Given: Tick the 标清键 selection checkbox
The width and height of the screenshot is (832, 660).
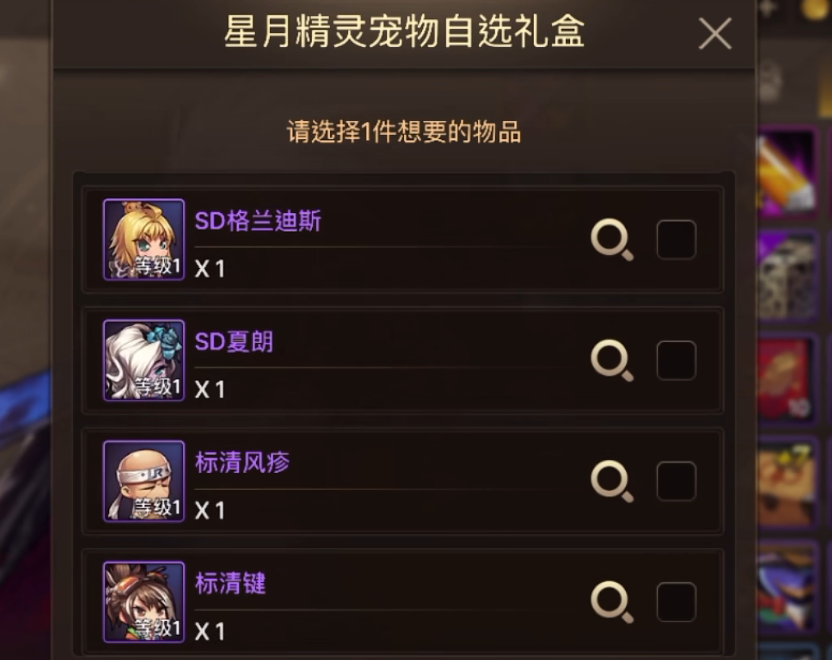Looking at the screenshot, I should 677,602.
